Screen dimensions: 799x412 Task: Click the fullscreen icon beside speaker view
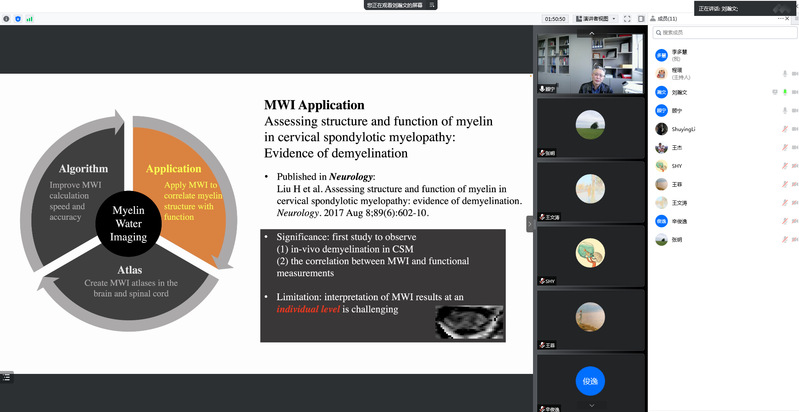628,18
